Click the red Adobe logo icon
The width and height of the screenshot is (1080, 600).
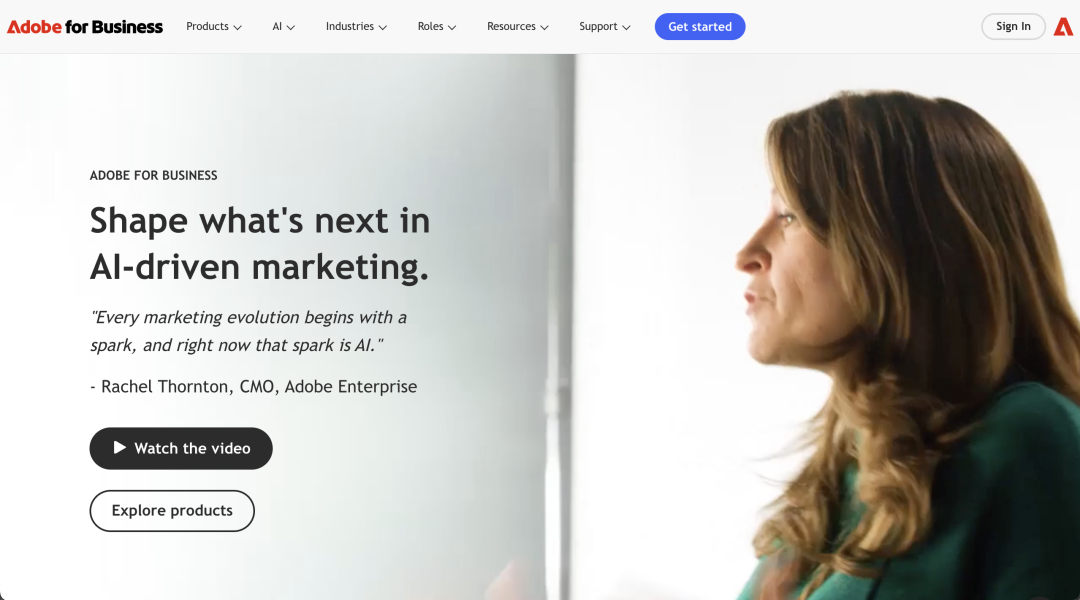(1063, 27)
